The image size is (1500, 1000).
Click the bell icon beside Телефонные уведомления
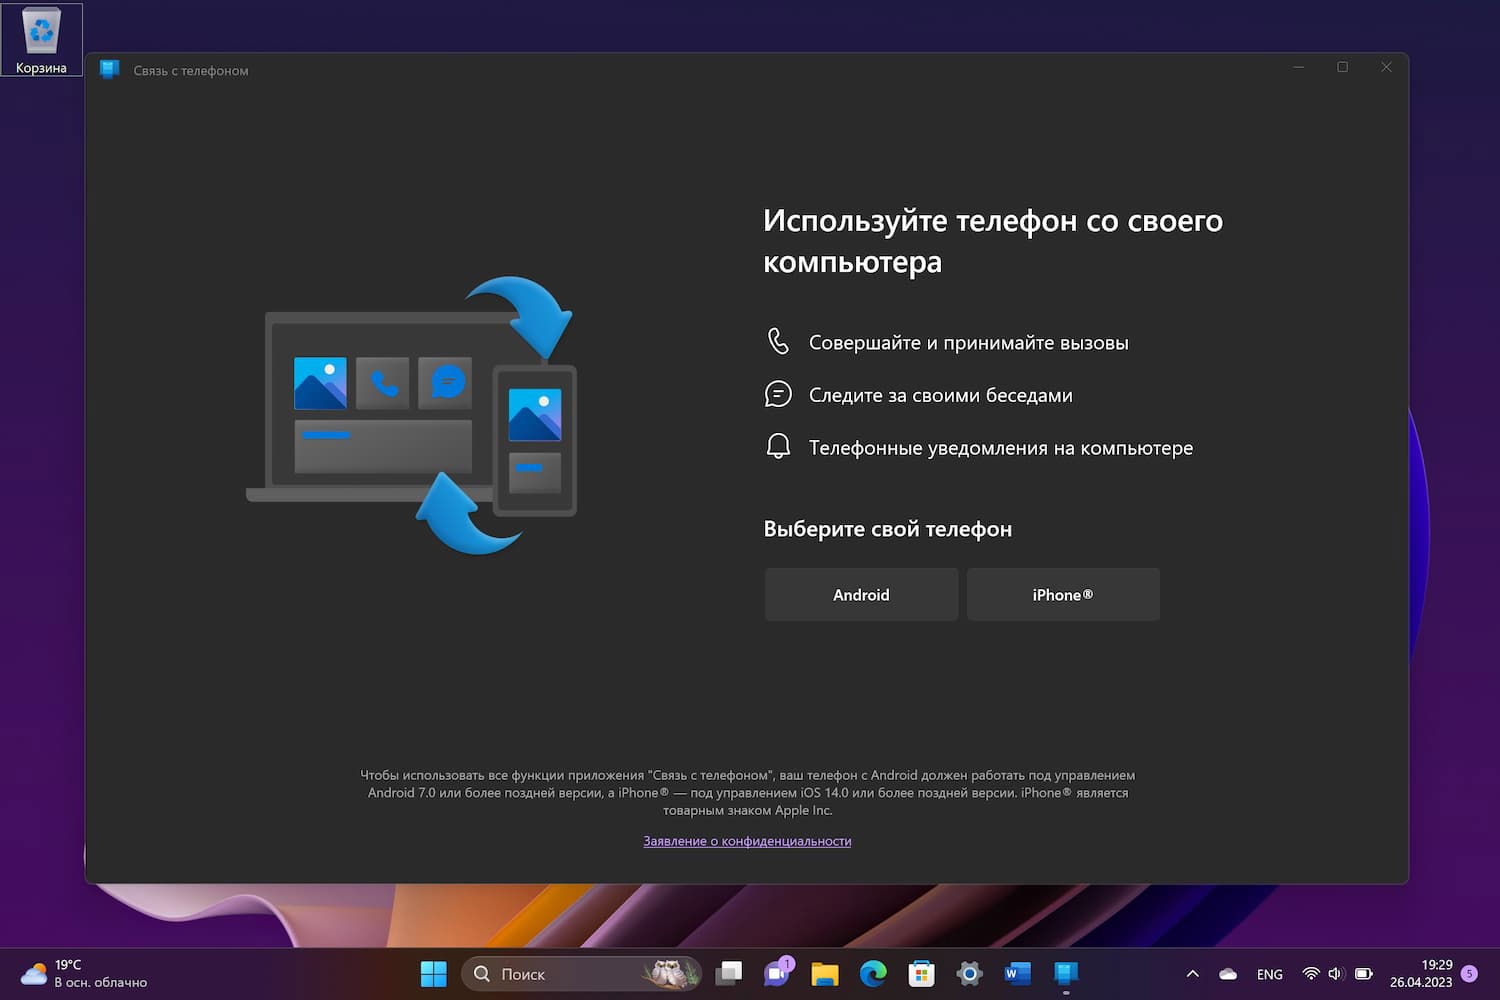point(778,446)
